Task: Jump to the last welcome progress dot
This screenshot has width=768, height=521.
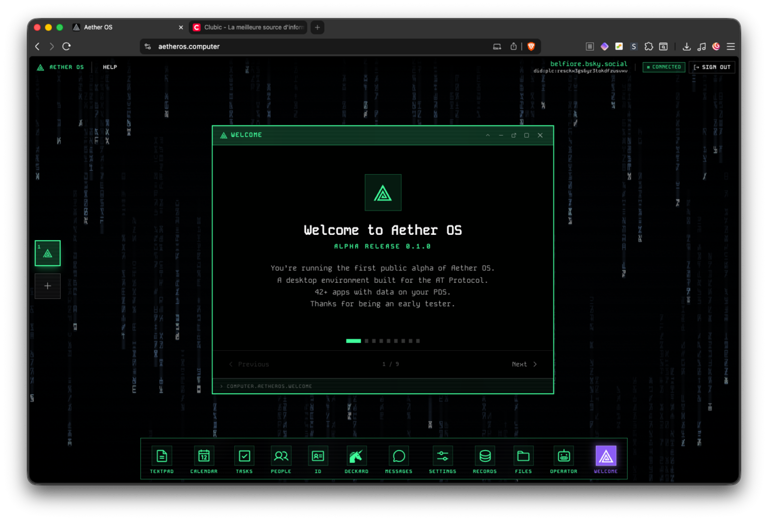Action: click(x=418, y=341)
